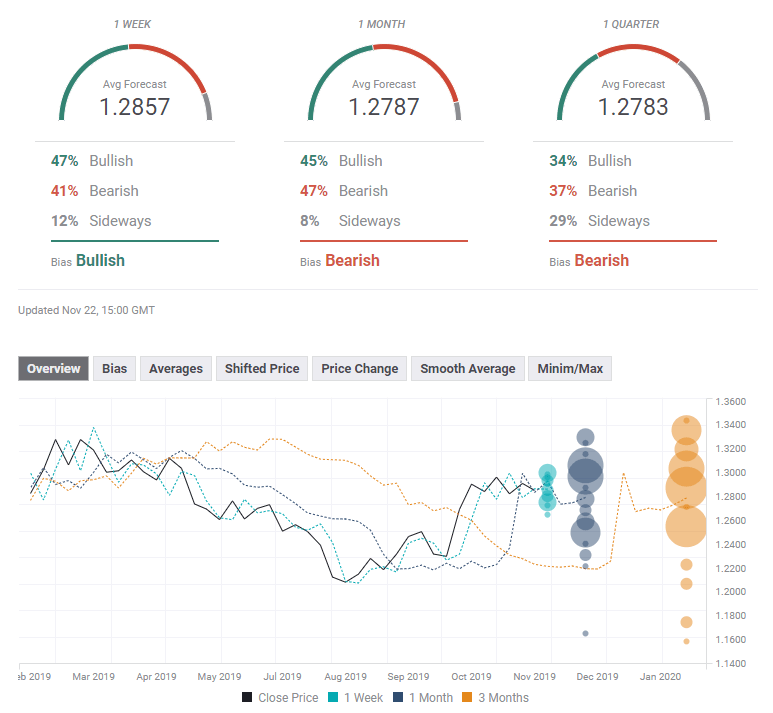Click the largest dark blue 1 Month bubble
Image resolution: width=773 pixels, height=713 pixels.
point(585,470)
